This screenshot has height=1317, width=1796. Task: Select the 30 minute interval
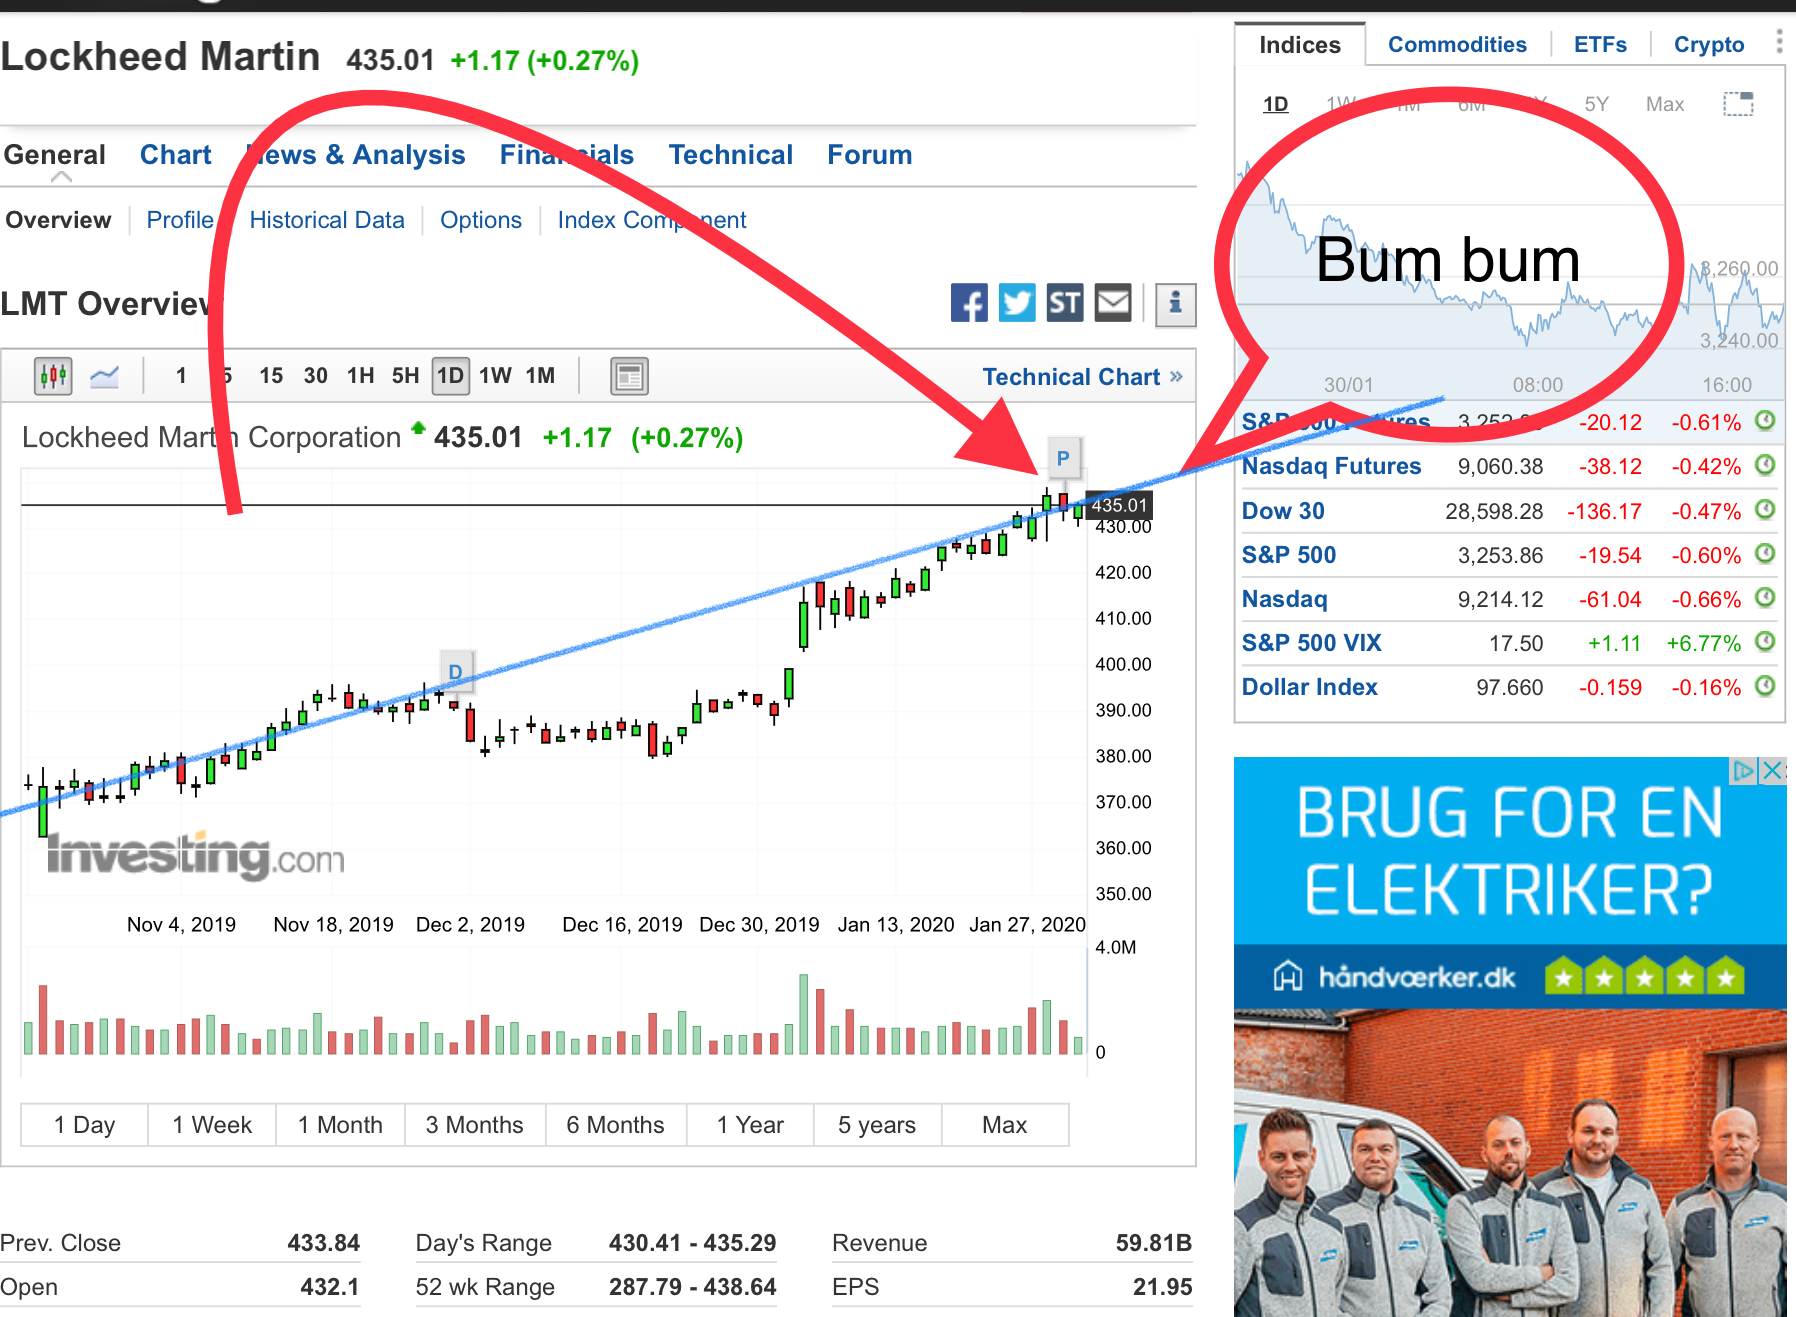(316, 376)
